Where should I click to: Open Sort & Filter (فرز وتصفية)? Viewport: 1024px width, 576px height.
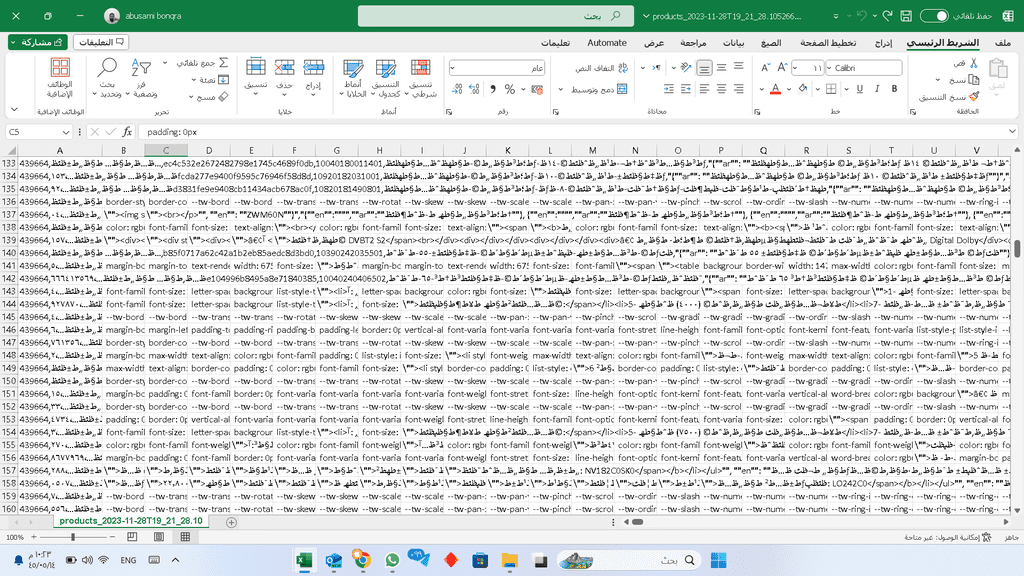pos(143,78)
